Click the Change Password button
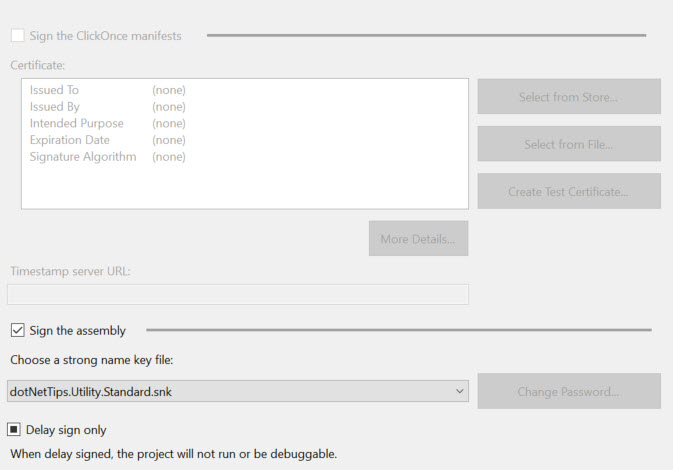673x470 pixels. (x=568, y=391)
